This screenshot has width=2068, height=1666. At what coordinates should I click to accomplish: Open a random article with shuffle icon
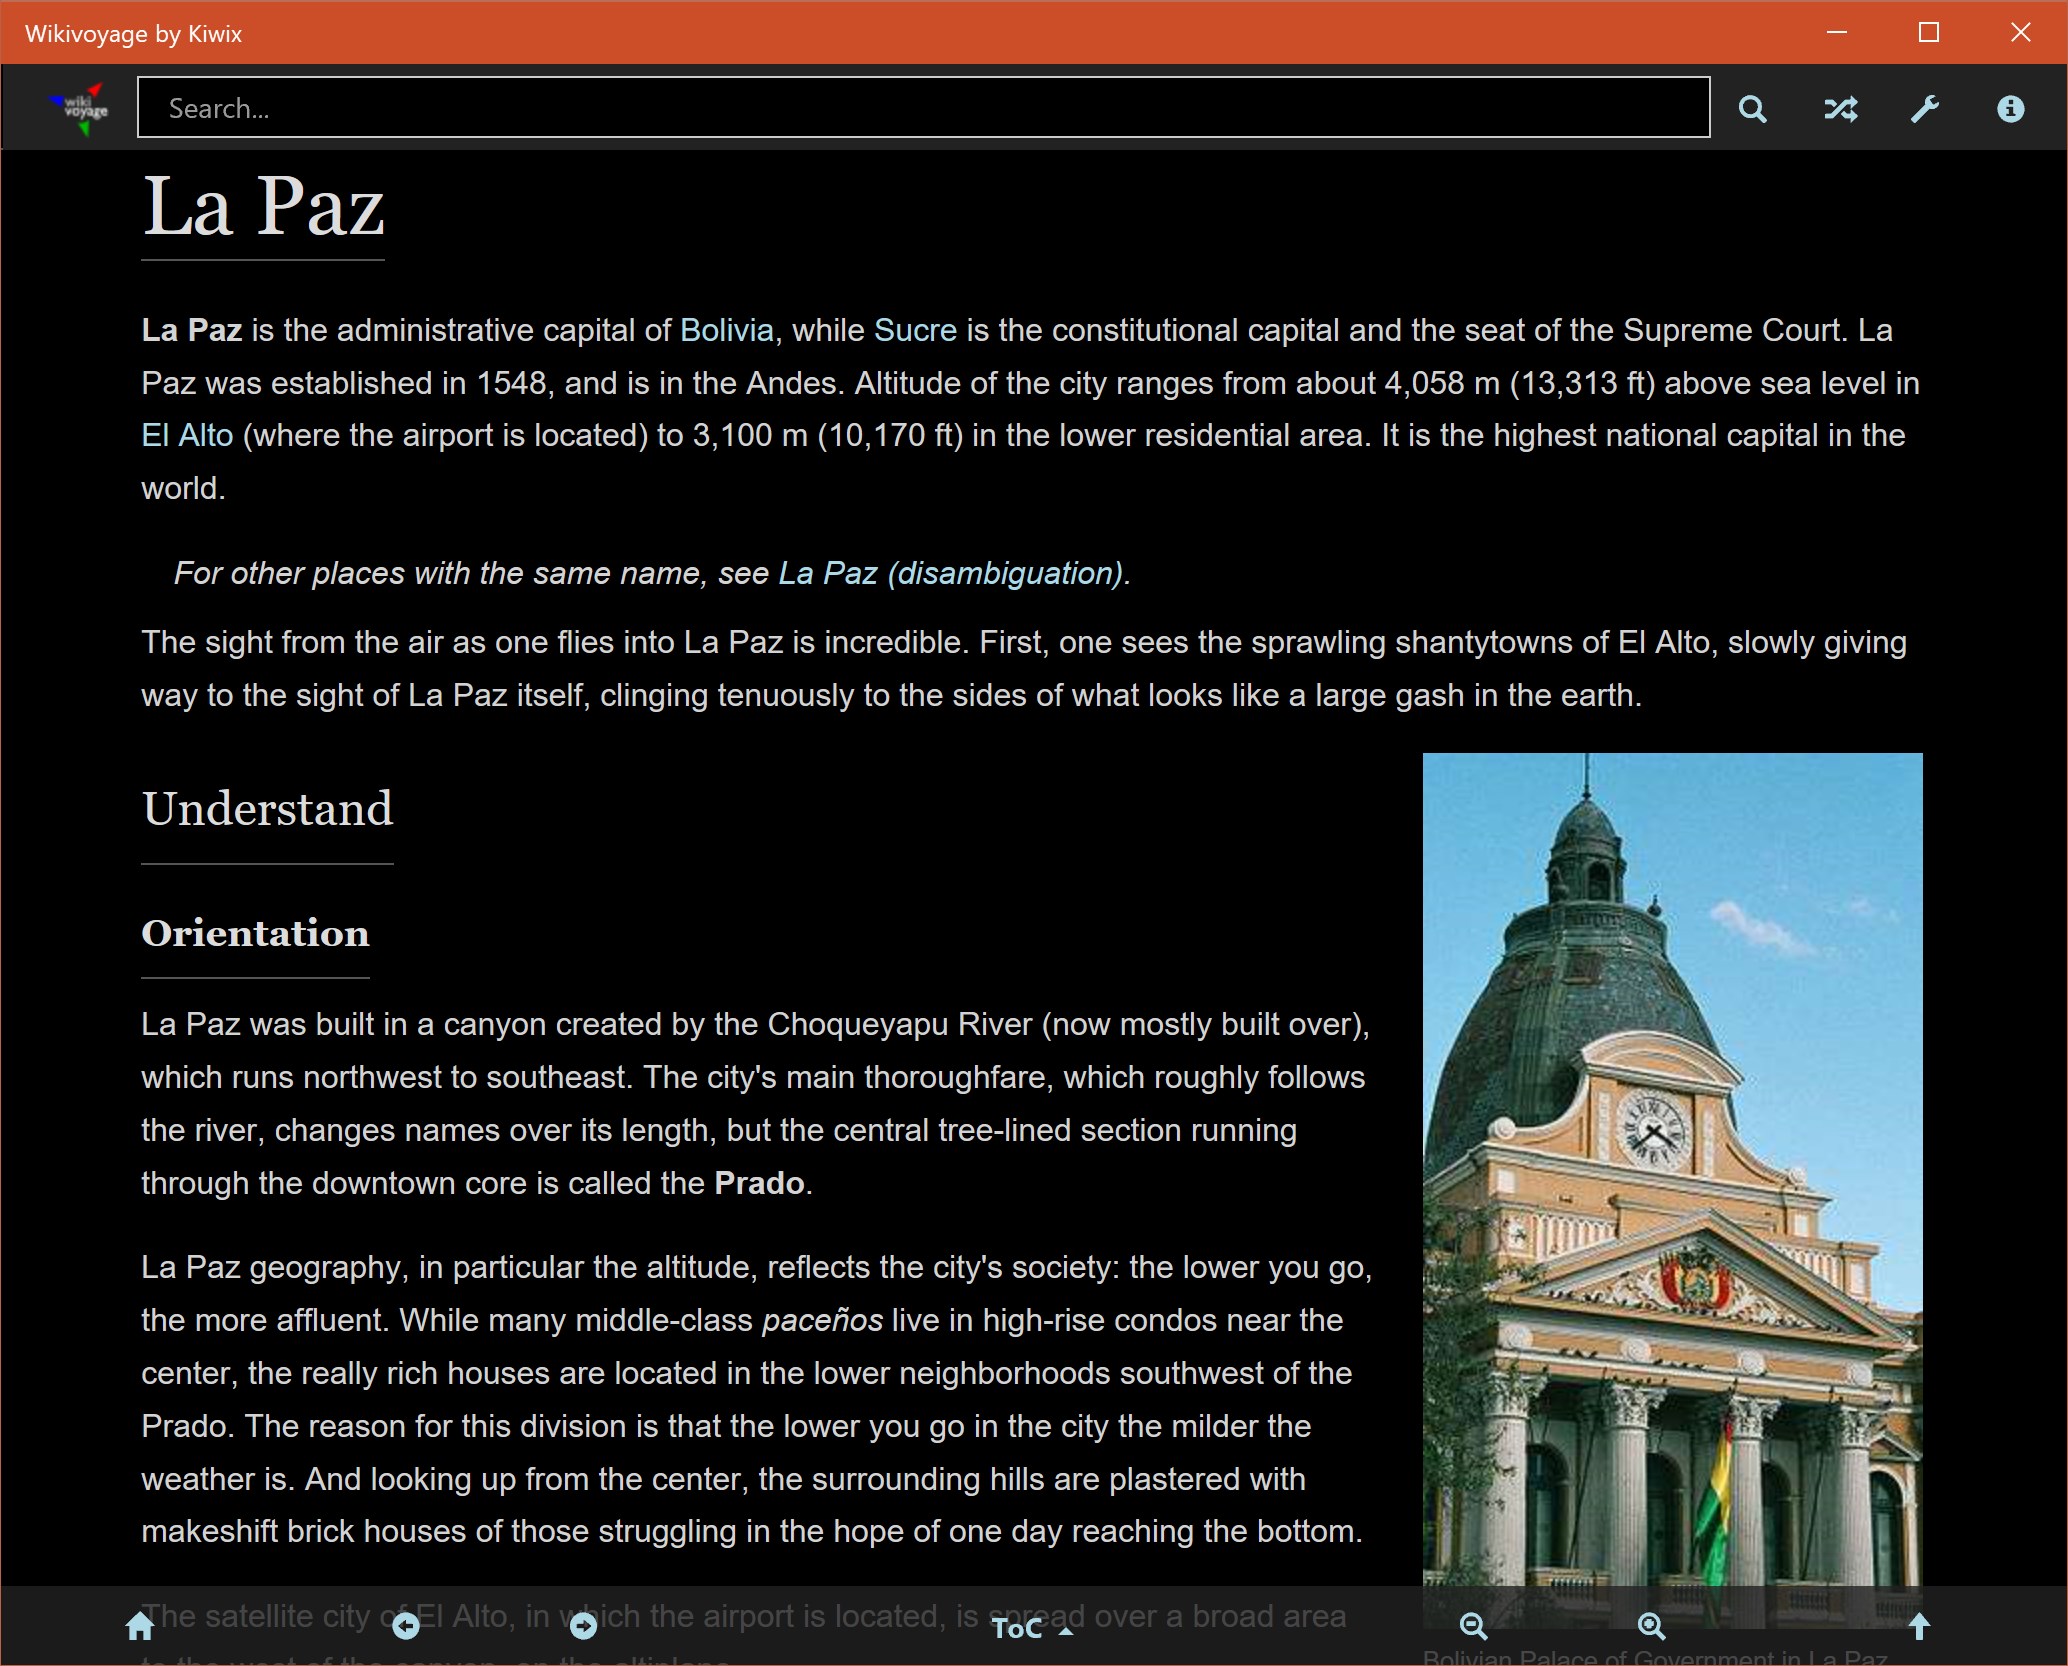(1840, 109)
